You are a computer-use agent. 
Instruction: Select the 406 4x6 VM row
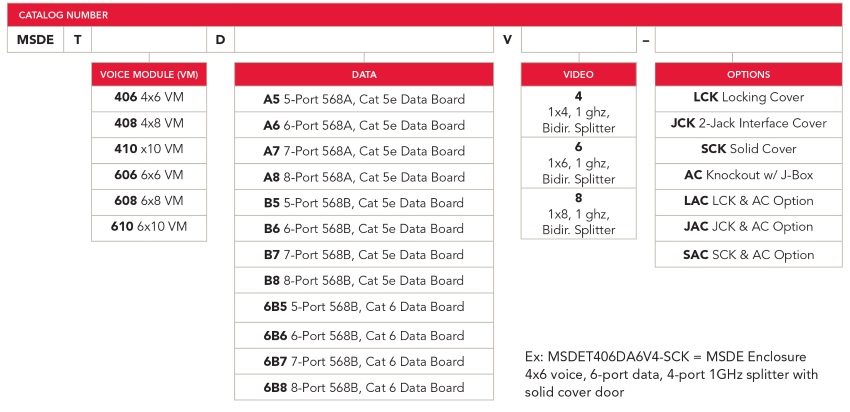point(149,98)
